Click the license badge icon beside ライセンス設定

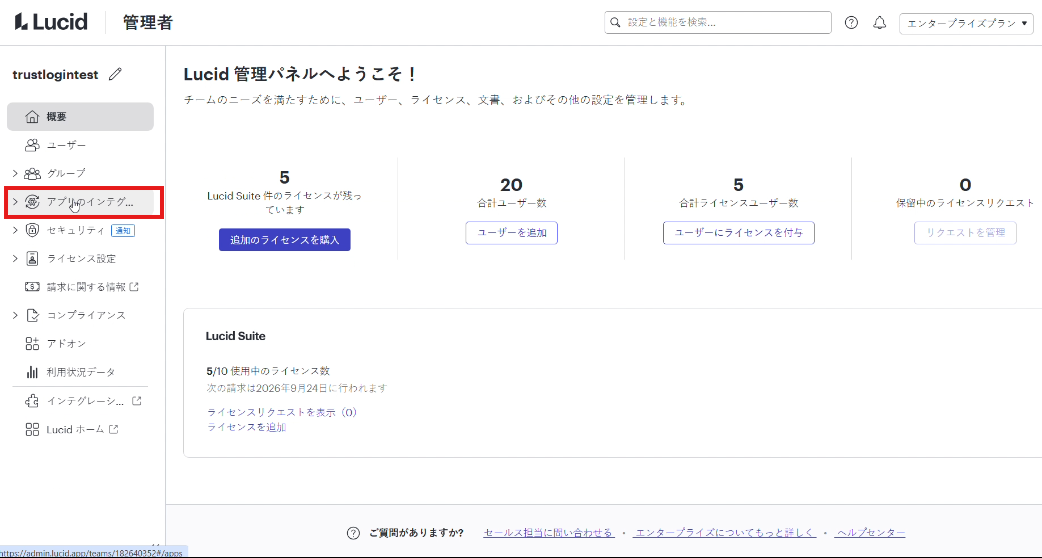point(32,259)
